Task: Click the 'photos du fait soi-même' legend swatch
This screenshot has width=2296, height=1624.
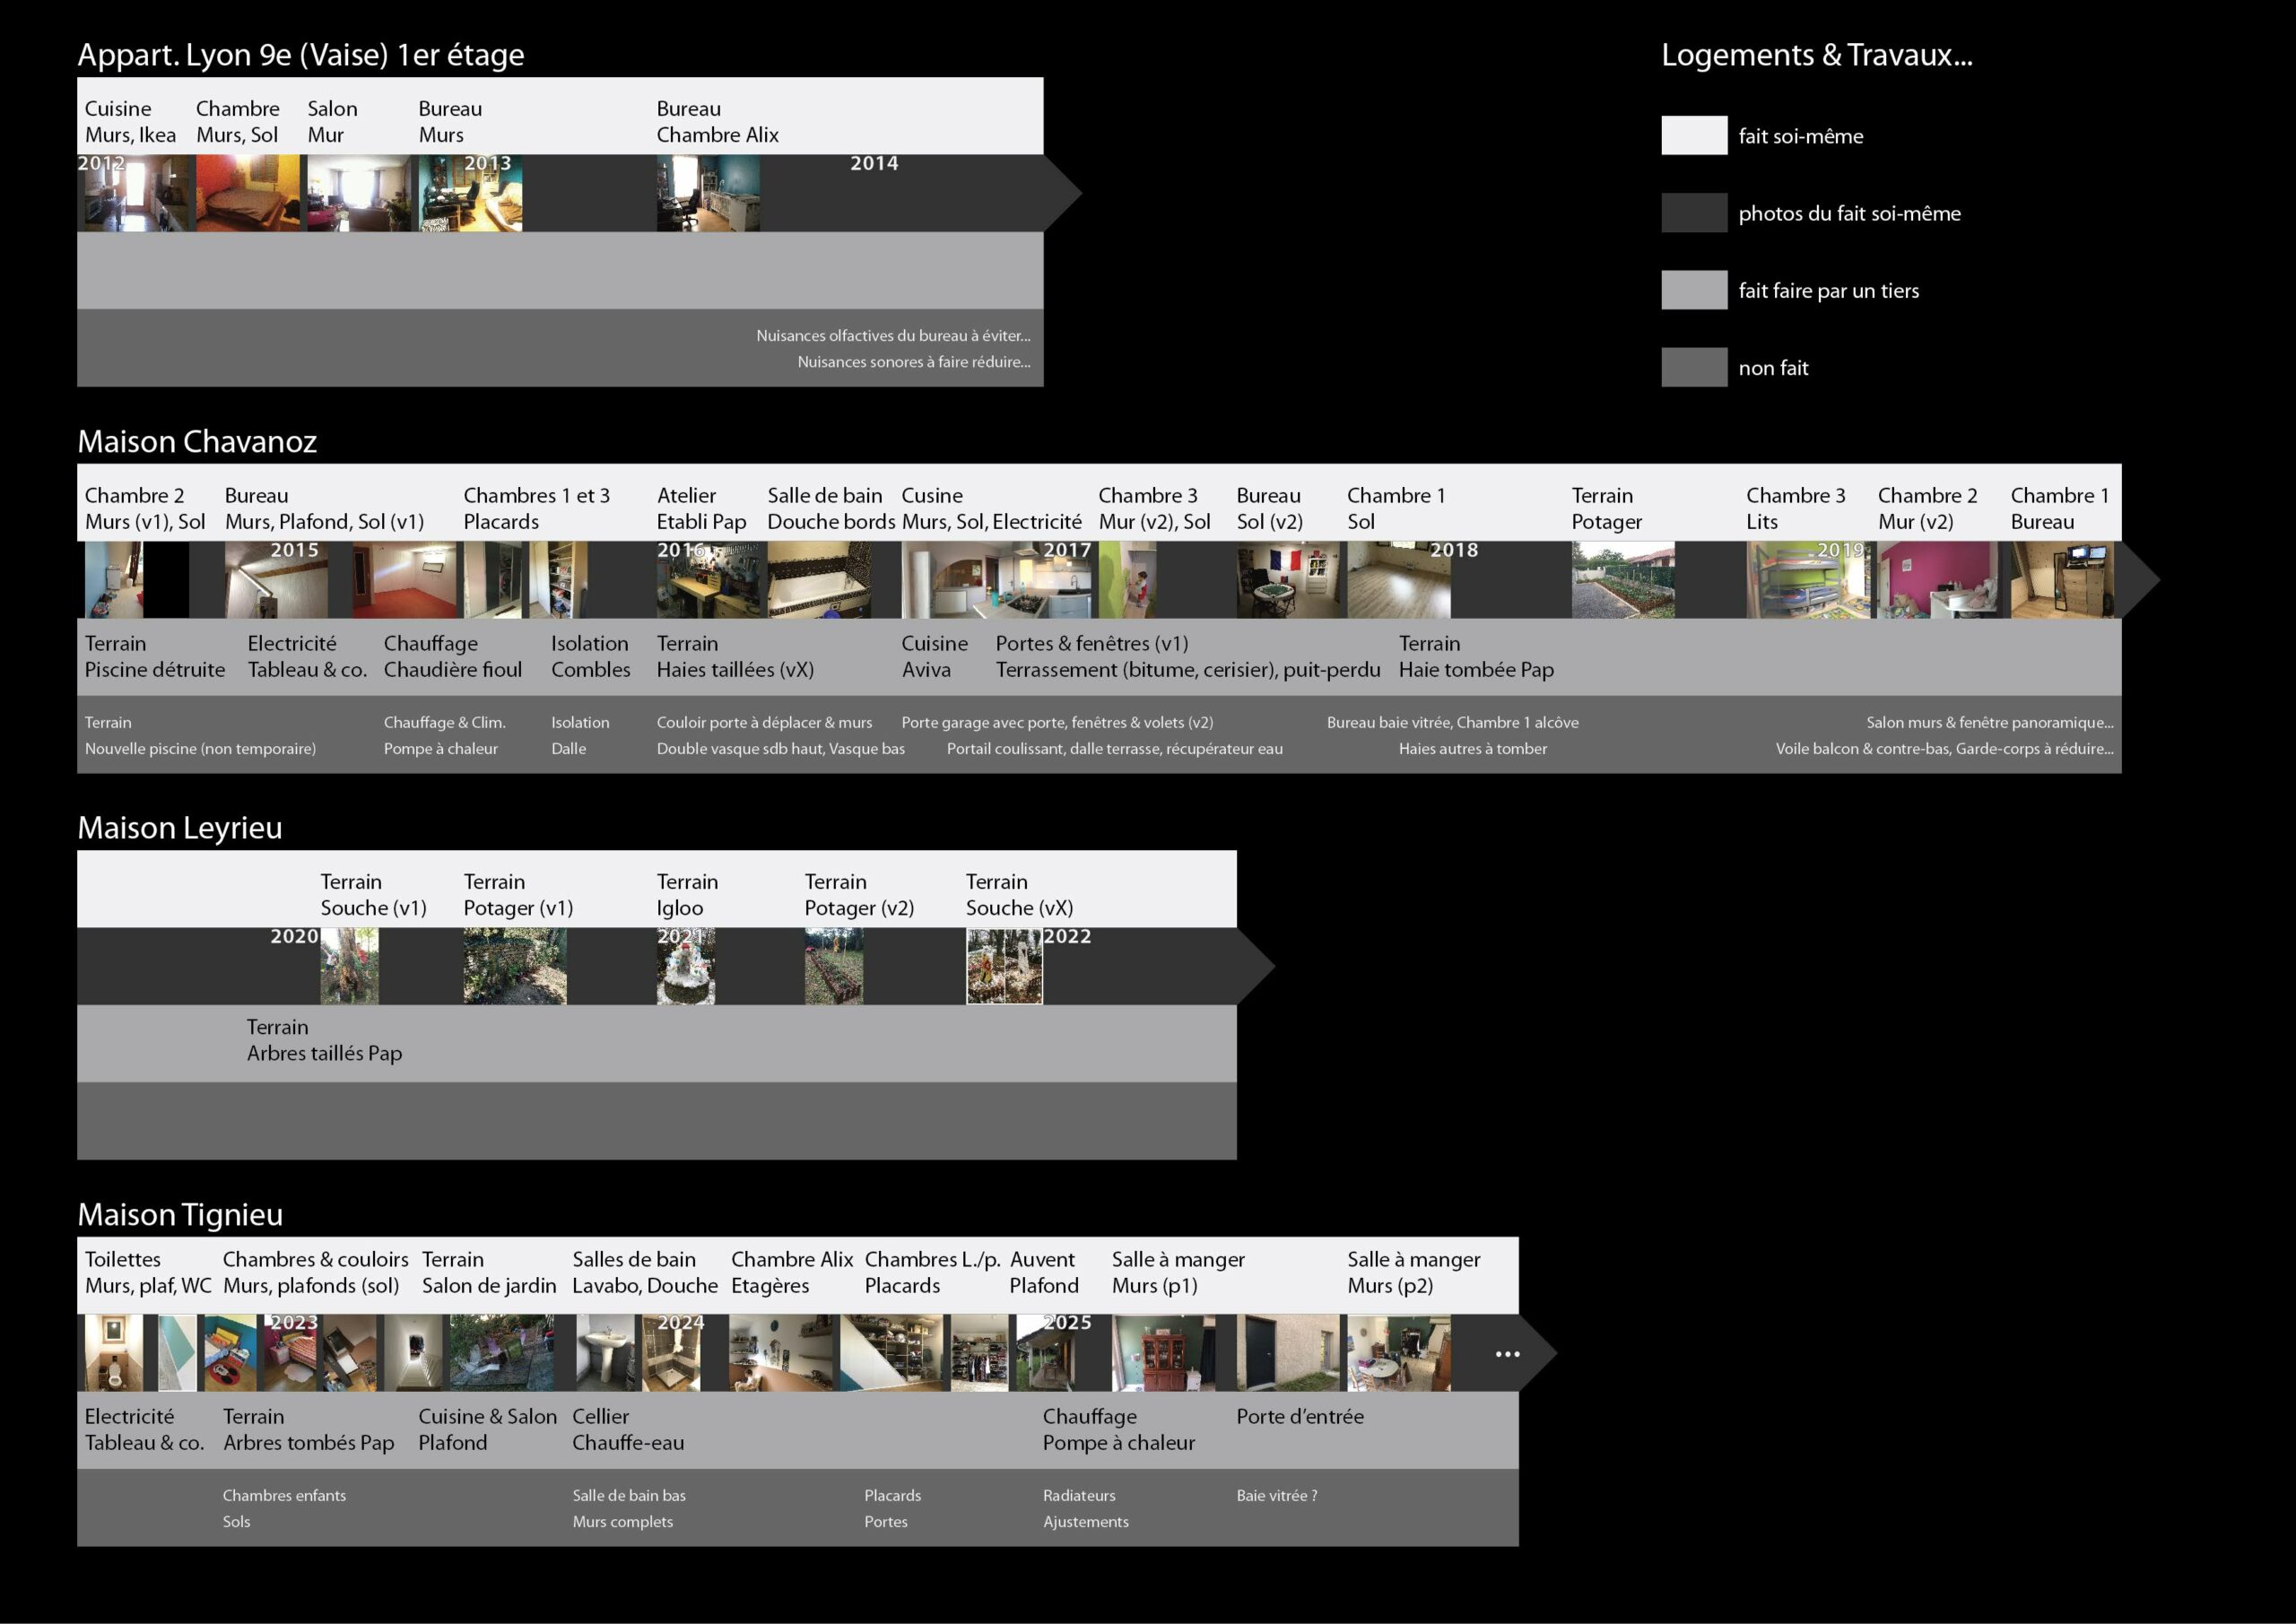Action: 1694,212
